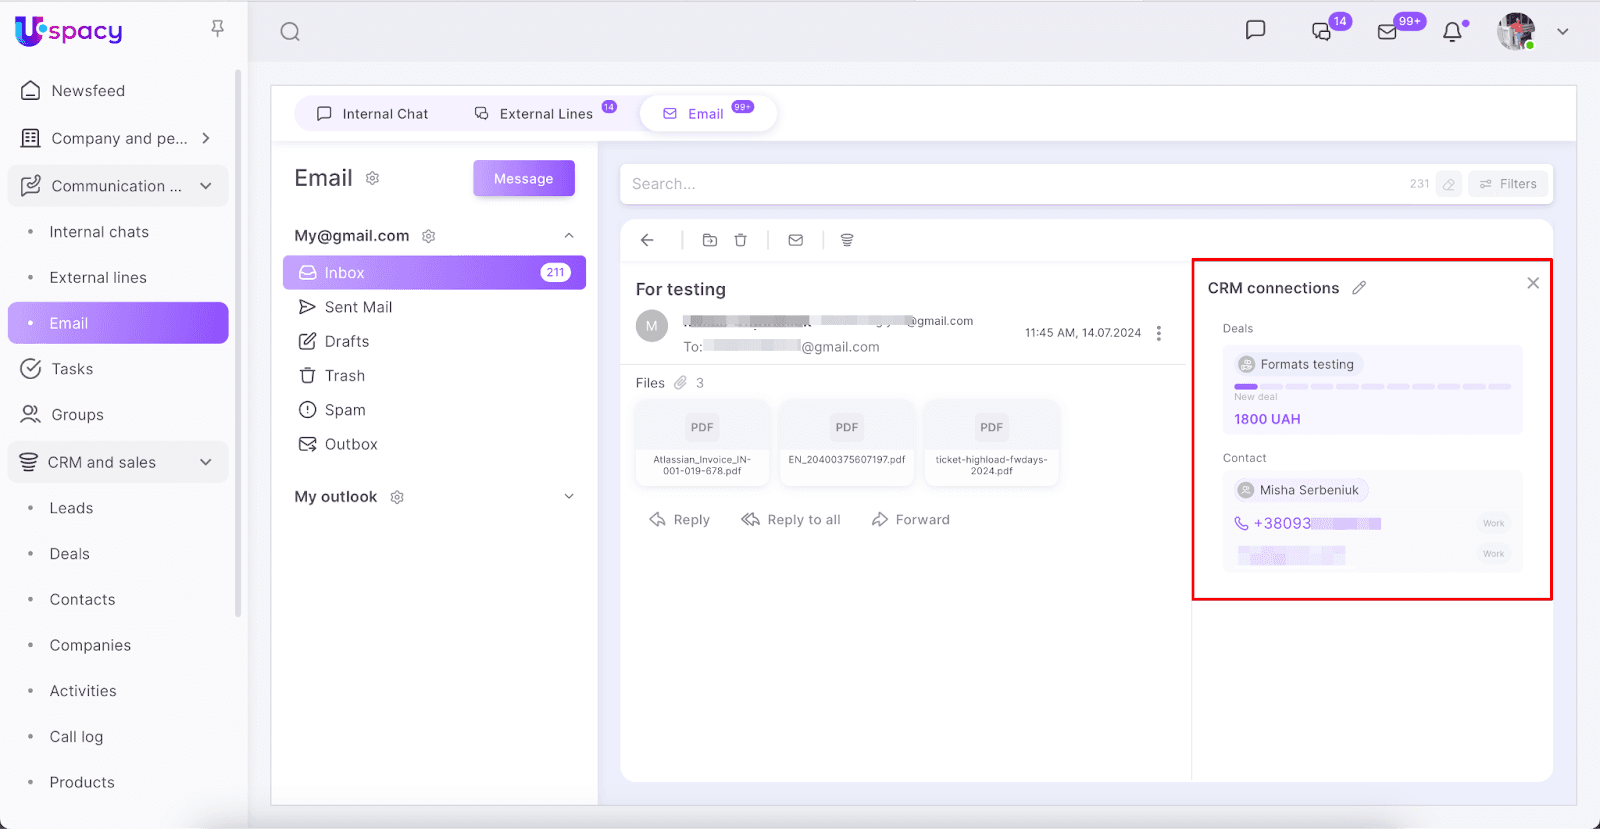
Task: Switch to the Internal Chat tab
Action: coord(372,114)
